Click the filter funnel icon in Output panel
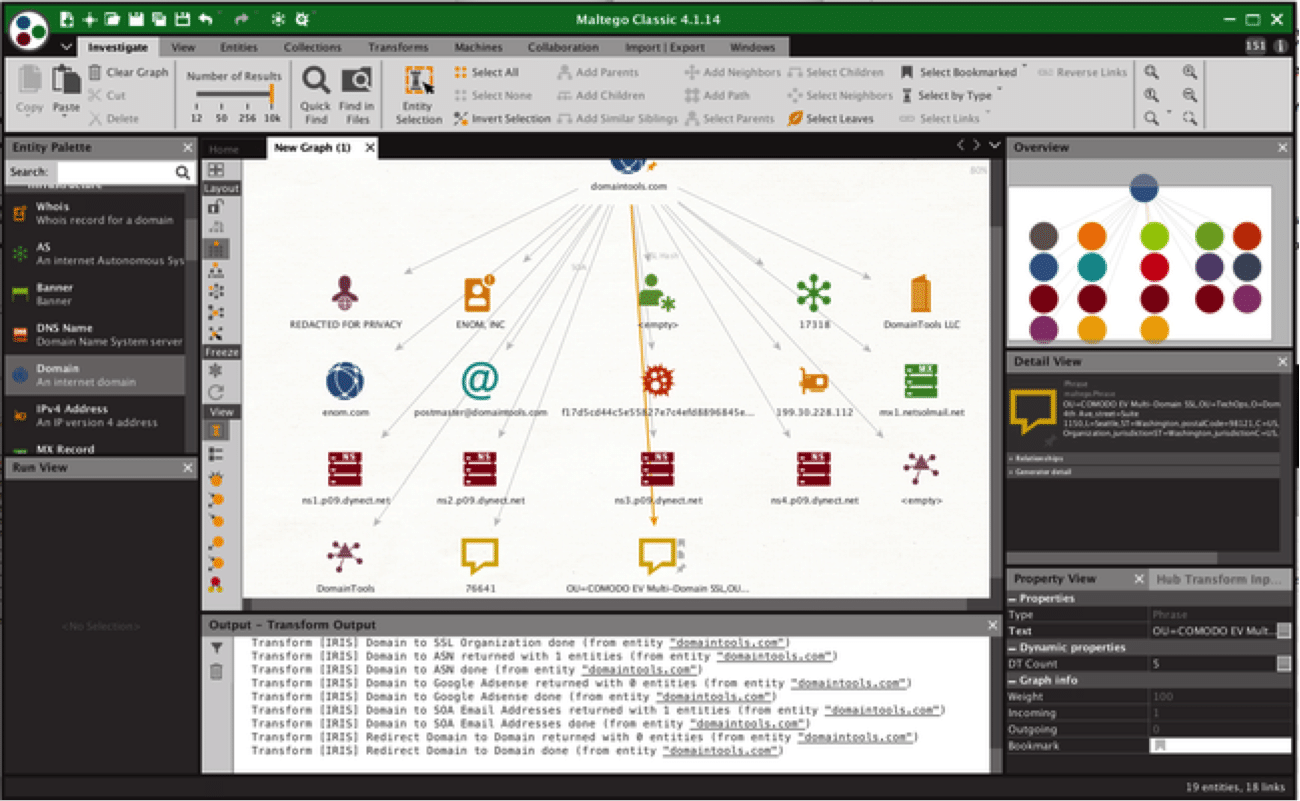 coord(216,649)
